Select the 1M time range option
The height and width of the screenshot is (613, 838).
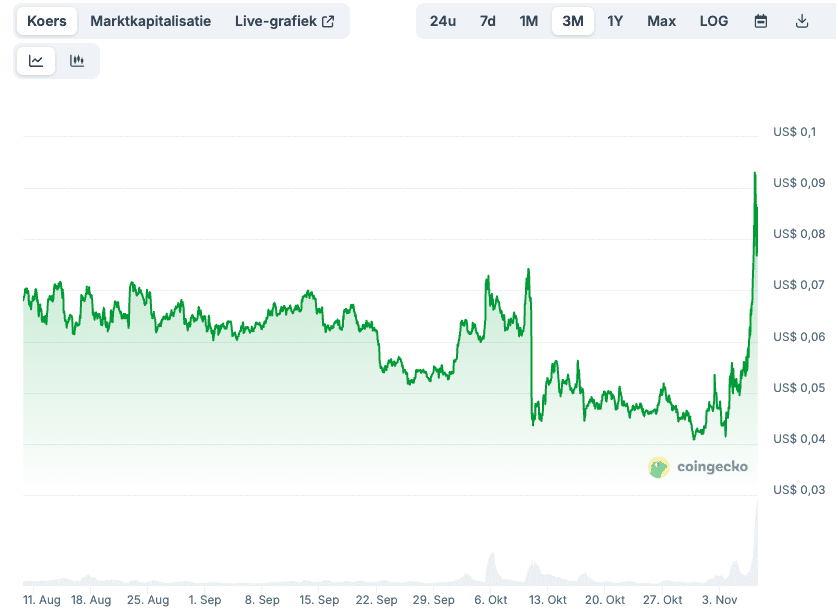tap(529, 20)
